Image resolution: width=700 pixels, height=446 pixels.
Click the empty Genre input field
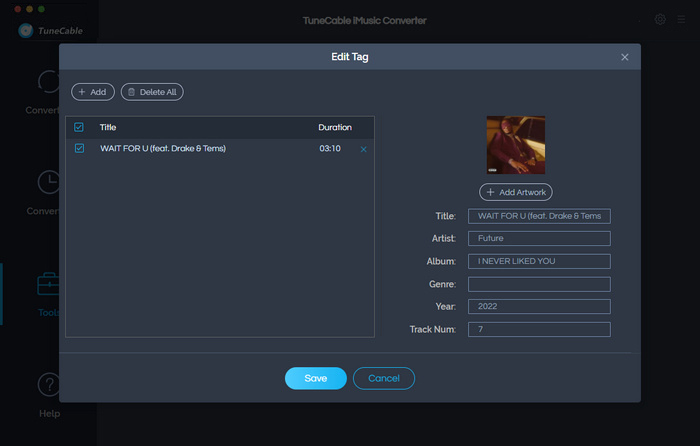point(539,284)
